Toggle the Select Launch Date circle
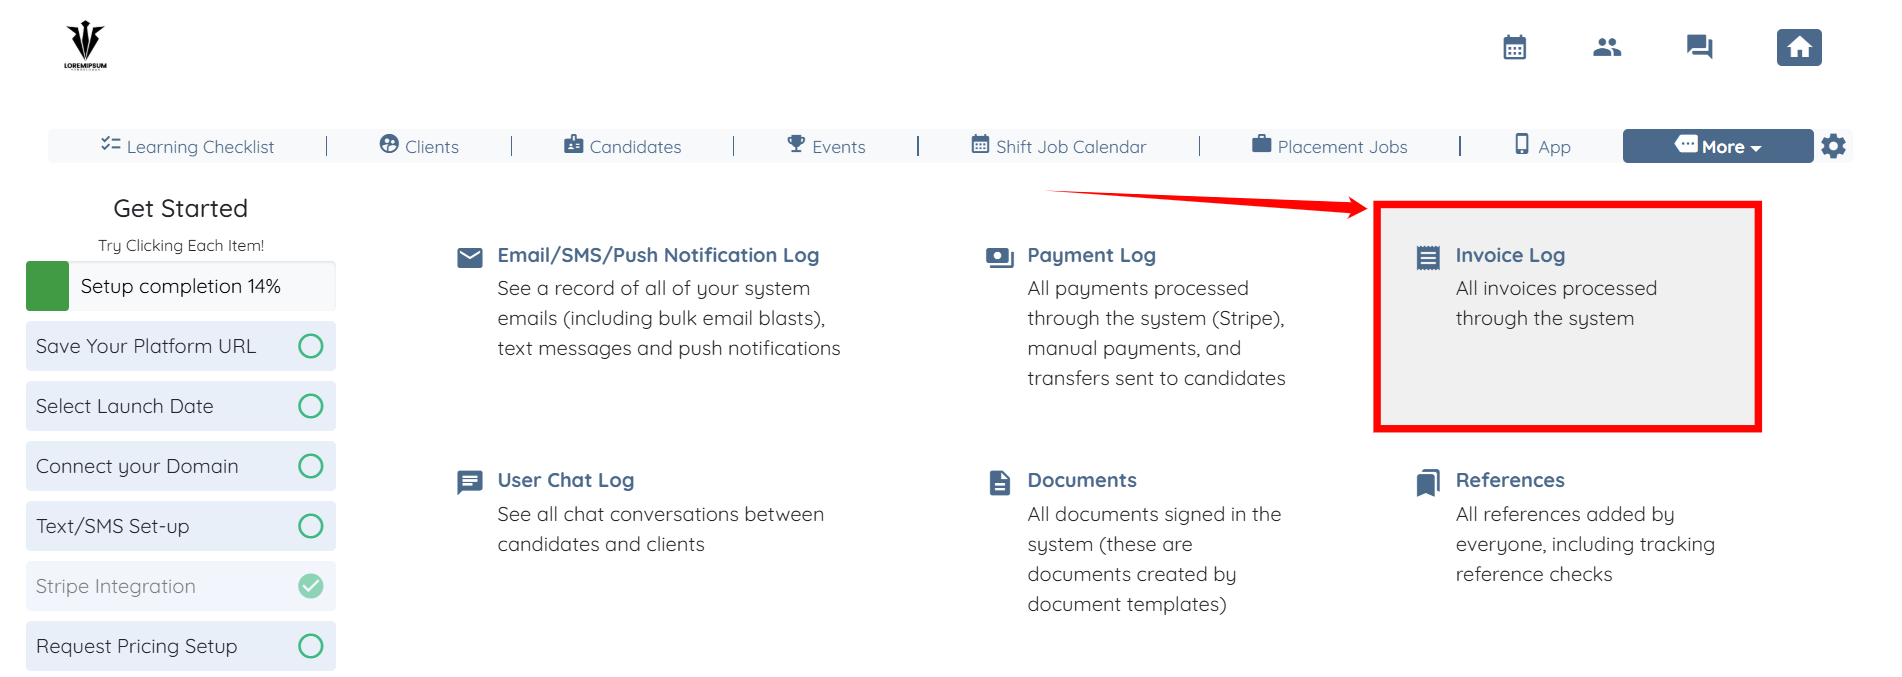Viewport: 1902px width, 677px height. pyautogui.click(x=311, y=406)
